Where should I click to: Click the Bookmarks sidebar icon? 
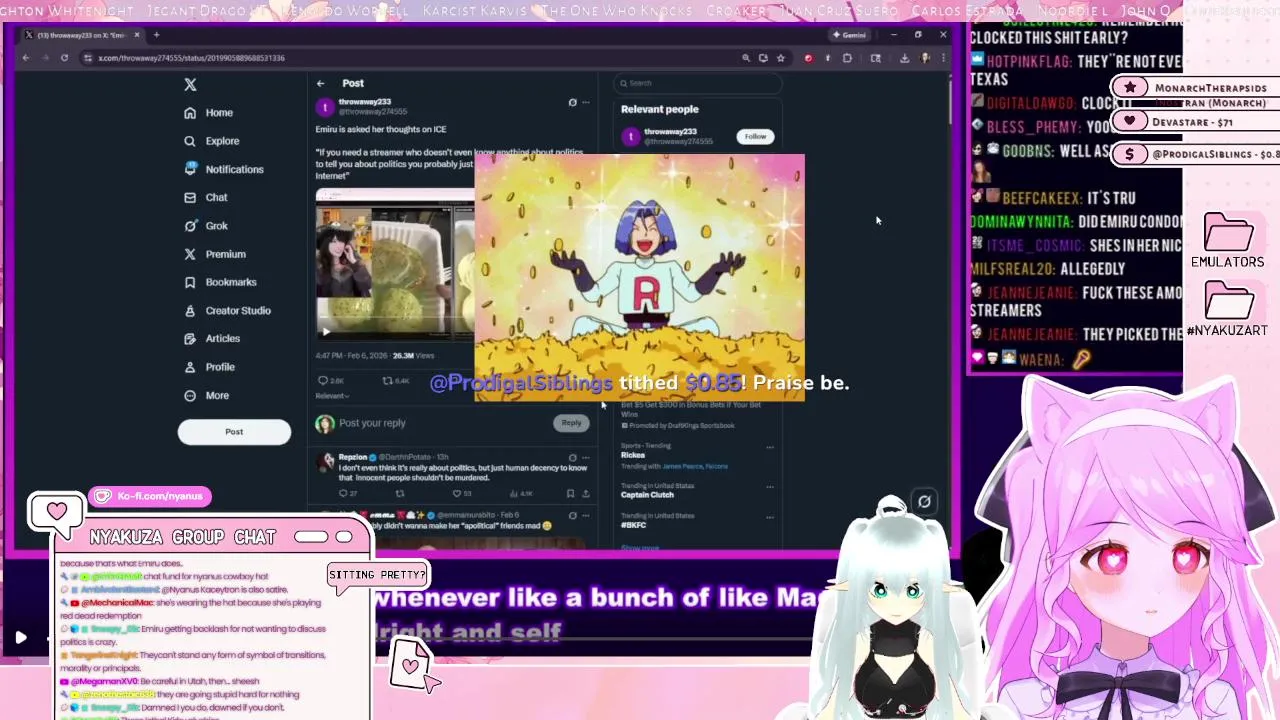190,282
